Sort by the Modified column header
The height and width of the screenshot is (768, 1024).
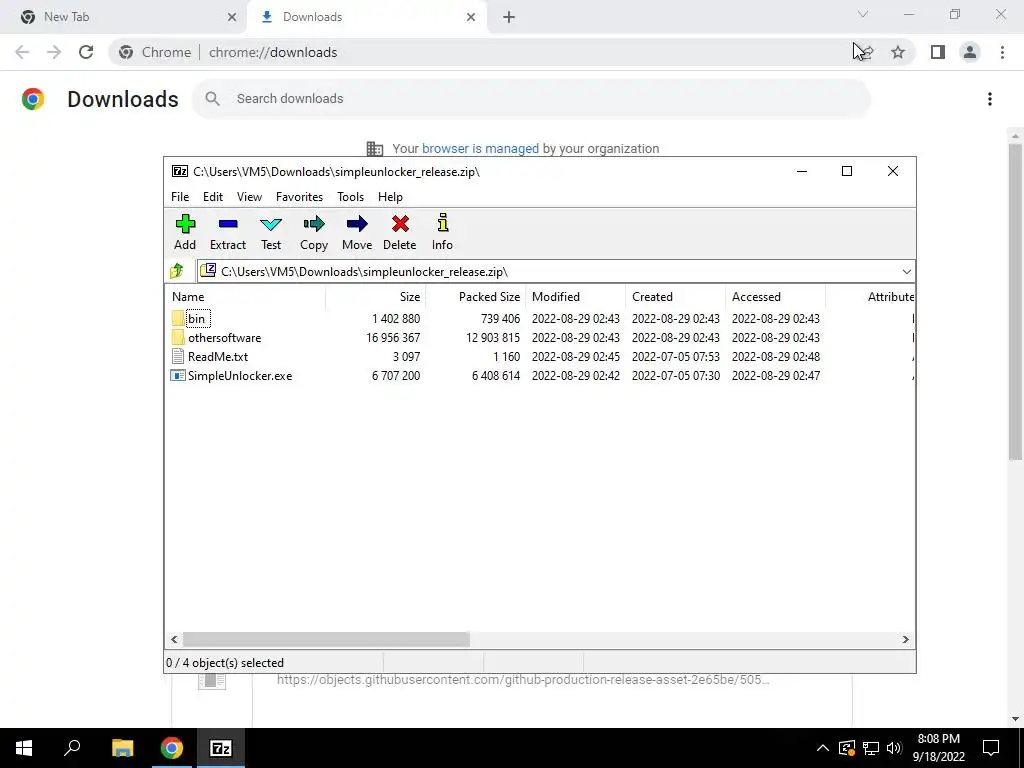(x=575, y=296)
